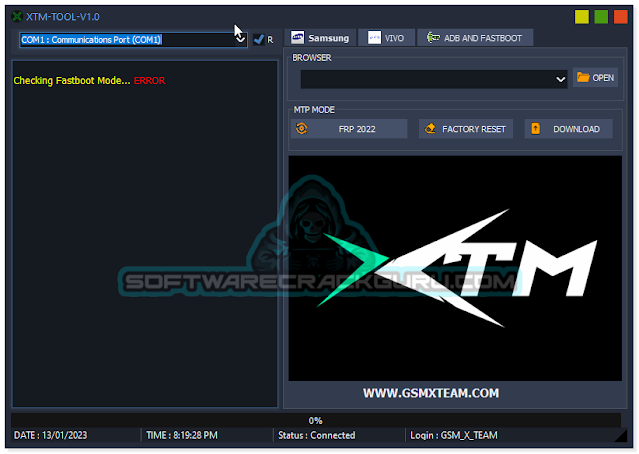
Task: Click the XTM logo banner image
Action: pyautogui.click(x=455, y=268)
